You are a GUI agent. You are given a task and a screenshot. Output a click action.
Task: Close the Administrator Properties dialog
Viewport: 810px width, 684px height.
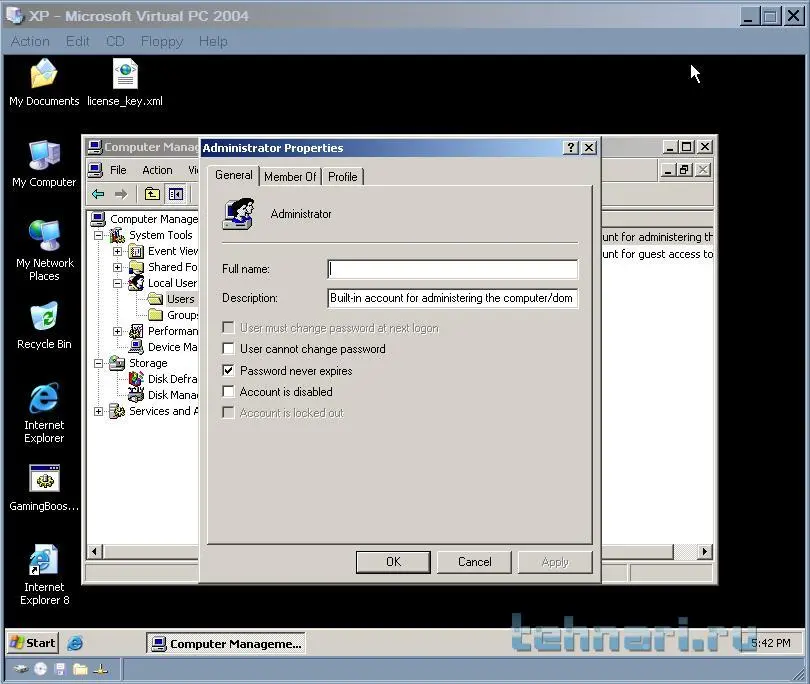(x=588, y=148)
